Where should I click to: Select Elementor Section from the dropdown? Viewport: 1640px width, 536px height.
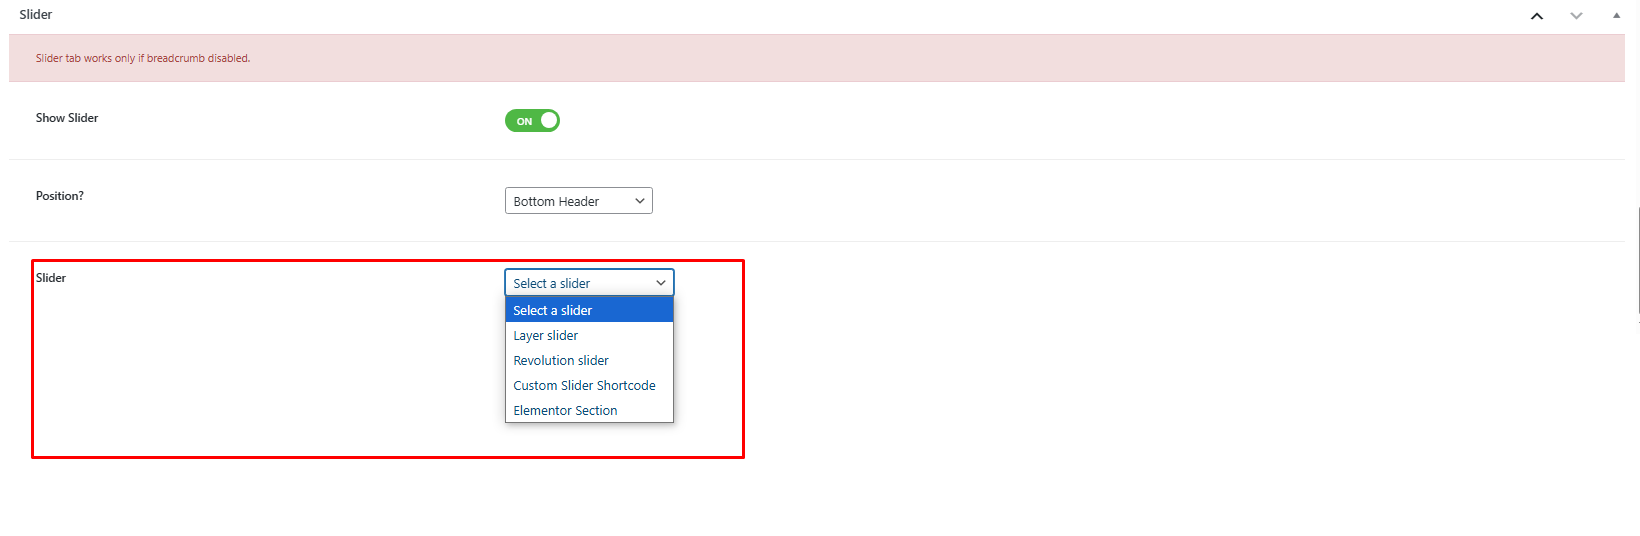[565, 411]
